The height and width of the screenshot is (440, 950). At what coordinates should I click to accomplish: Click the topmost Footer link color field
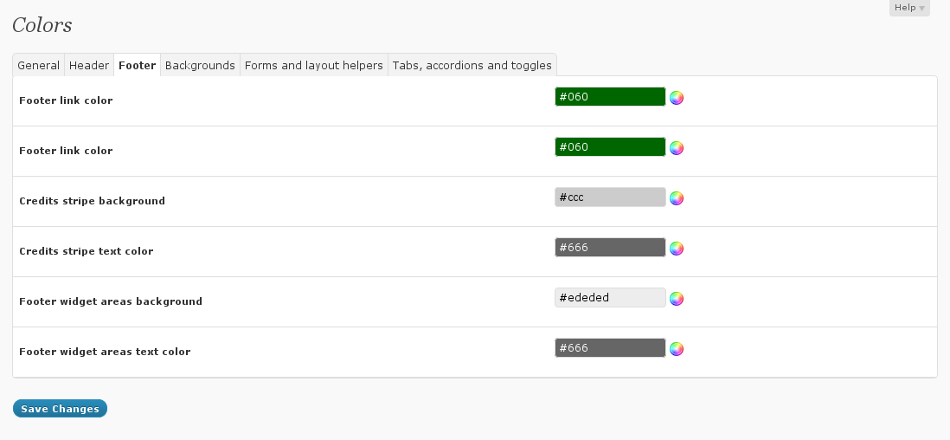coord(610,97)
